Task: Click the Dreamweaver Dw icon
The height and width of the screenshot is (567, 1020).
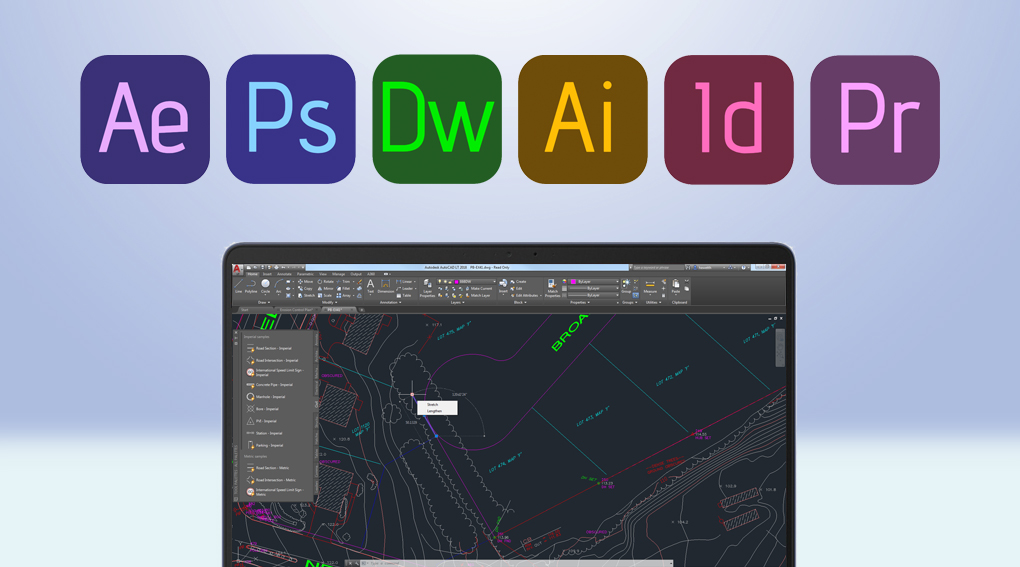Action: [437, 120]
